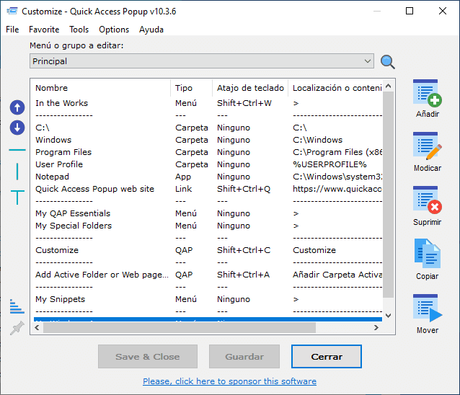The height and width of the screenshot is (395, 460).
Task: Open the Tools menu
Action: tap(79, 30)
